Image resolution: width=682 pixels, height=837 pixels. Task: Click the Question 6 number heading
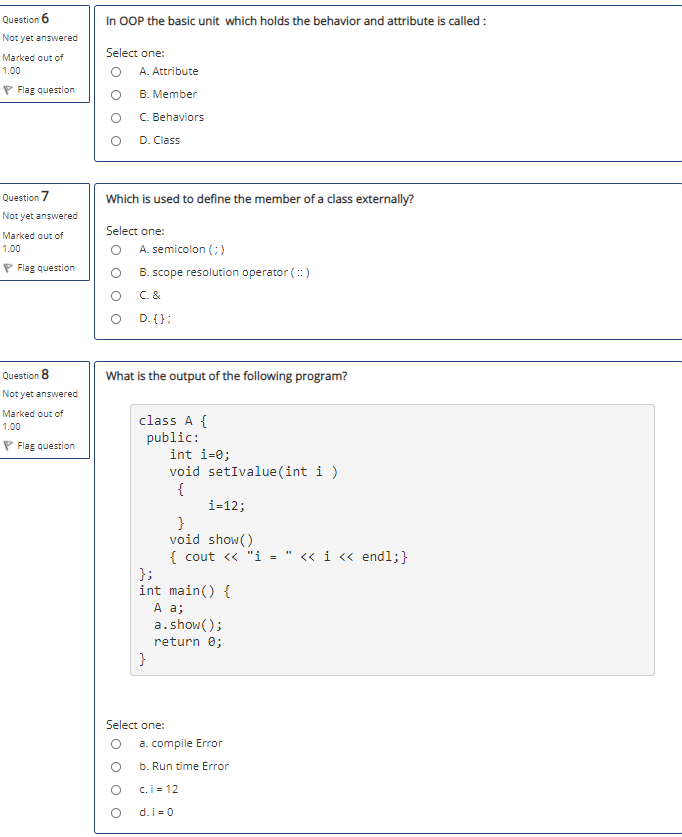coord(26,19)
